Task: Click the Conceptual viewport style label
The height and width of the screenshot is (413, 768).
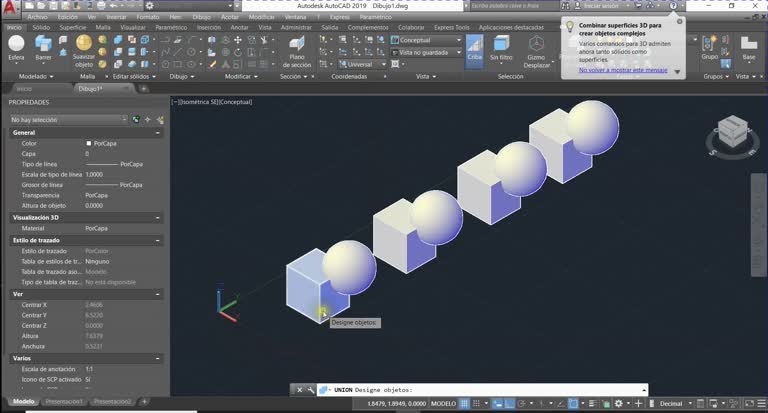Action: 236,102
